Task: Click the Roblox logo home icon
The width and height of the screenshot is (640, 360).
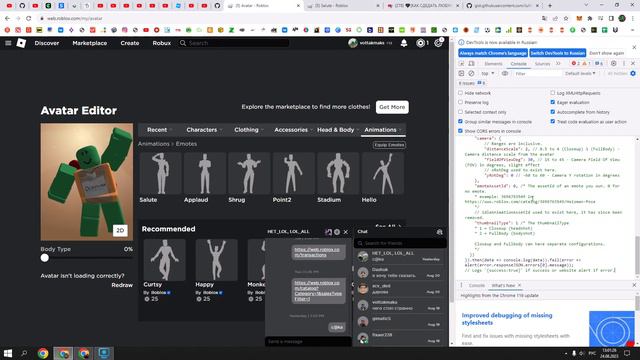Action: 21,43
